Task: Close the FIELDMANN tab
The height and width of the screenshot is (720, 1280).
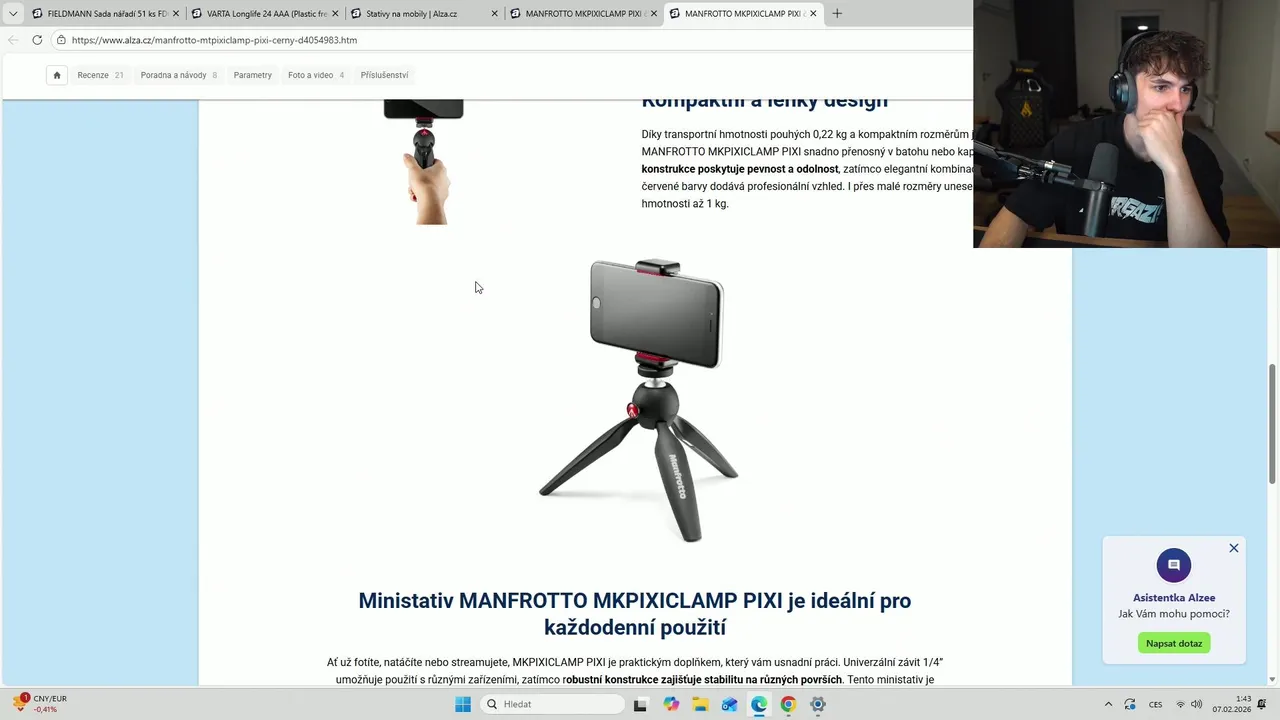Action: tap(175, 13)
